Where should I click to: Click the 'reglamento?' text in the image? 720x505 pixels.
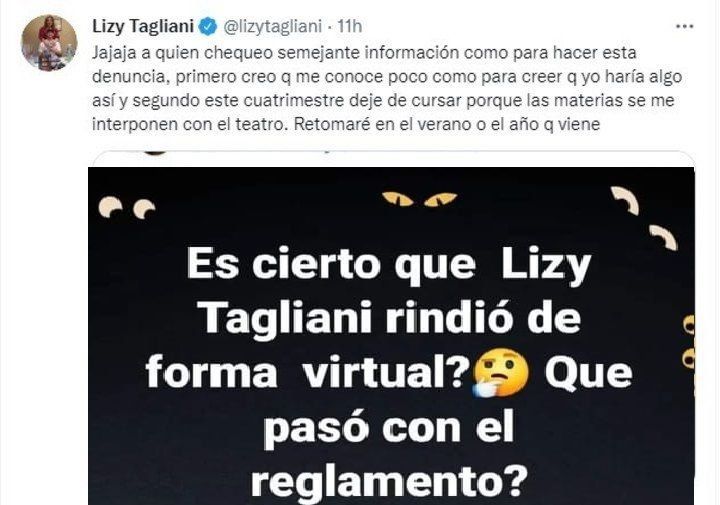point(388,481)
